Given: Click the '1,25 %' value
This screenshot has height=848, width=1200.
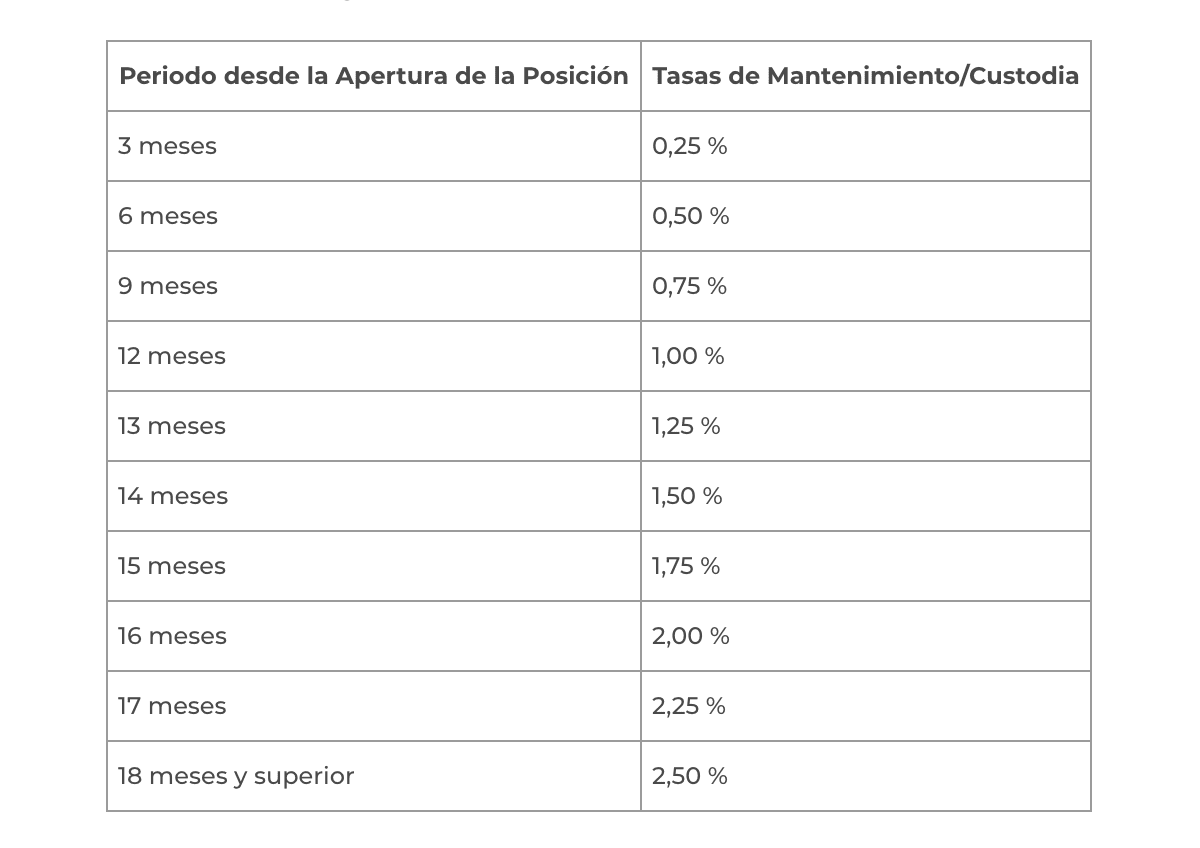Looking at the screenshot, I should [686, 426].
